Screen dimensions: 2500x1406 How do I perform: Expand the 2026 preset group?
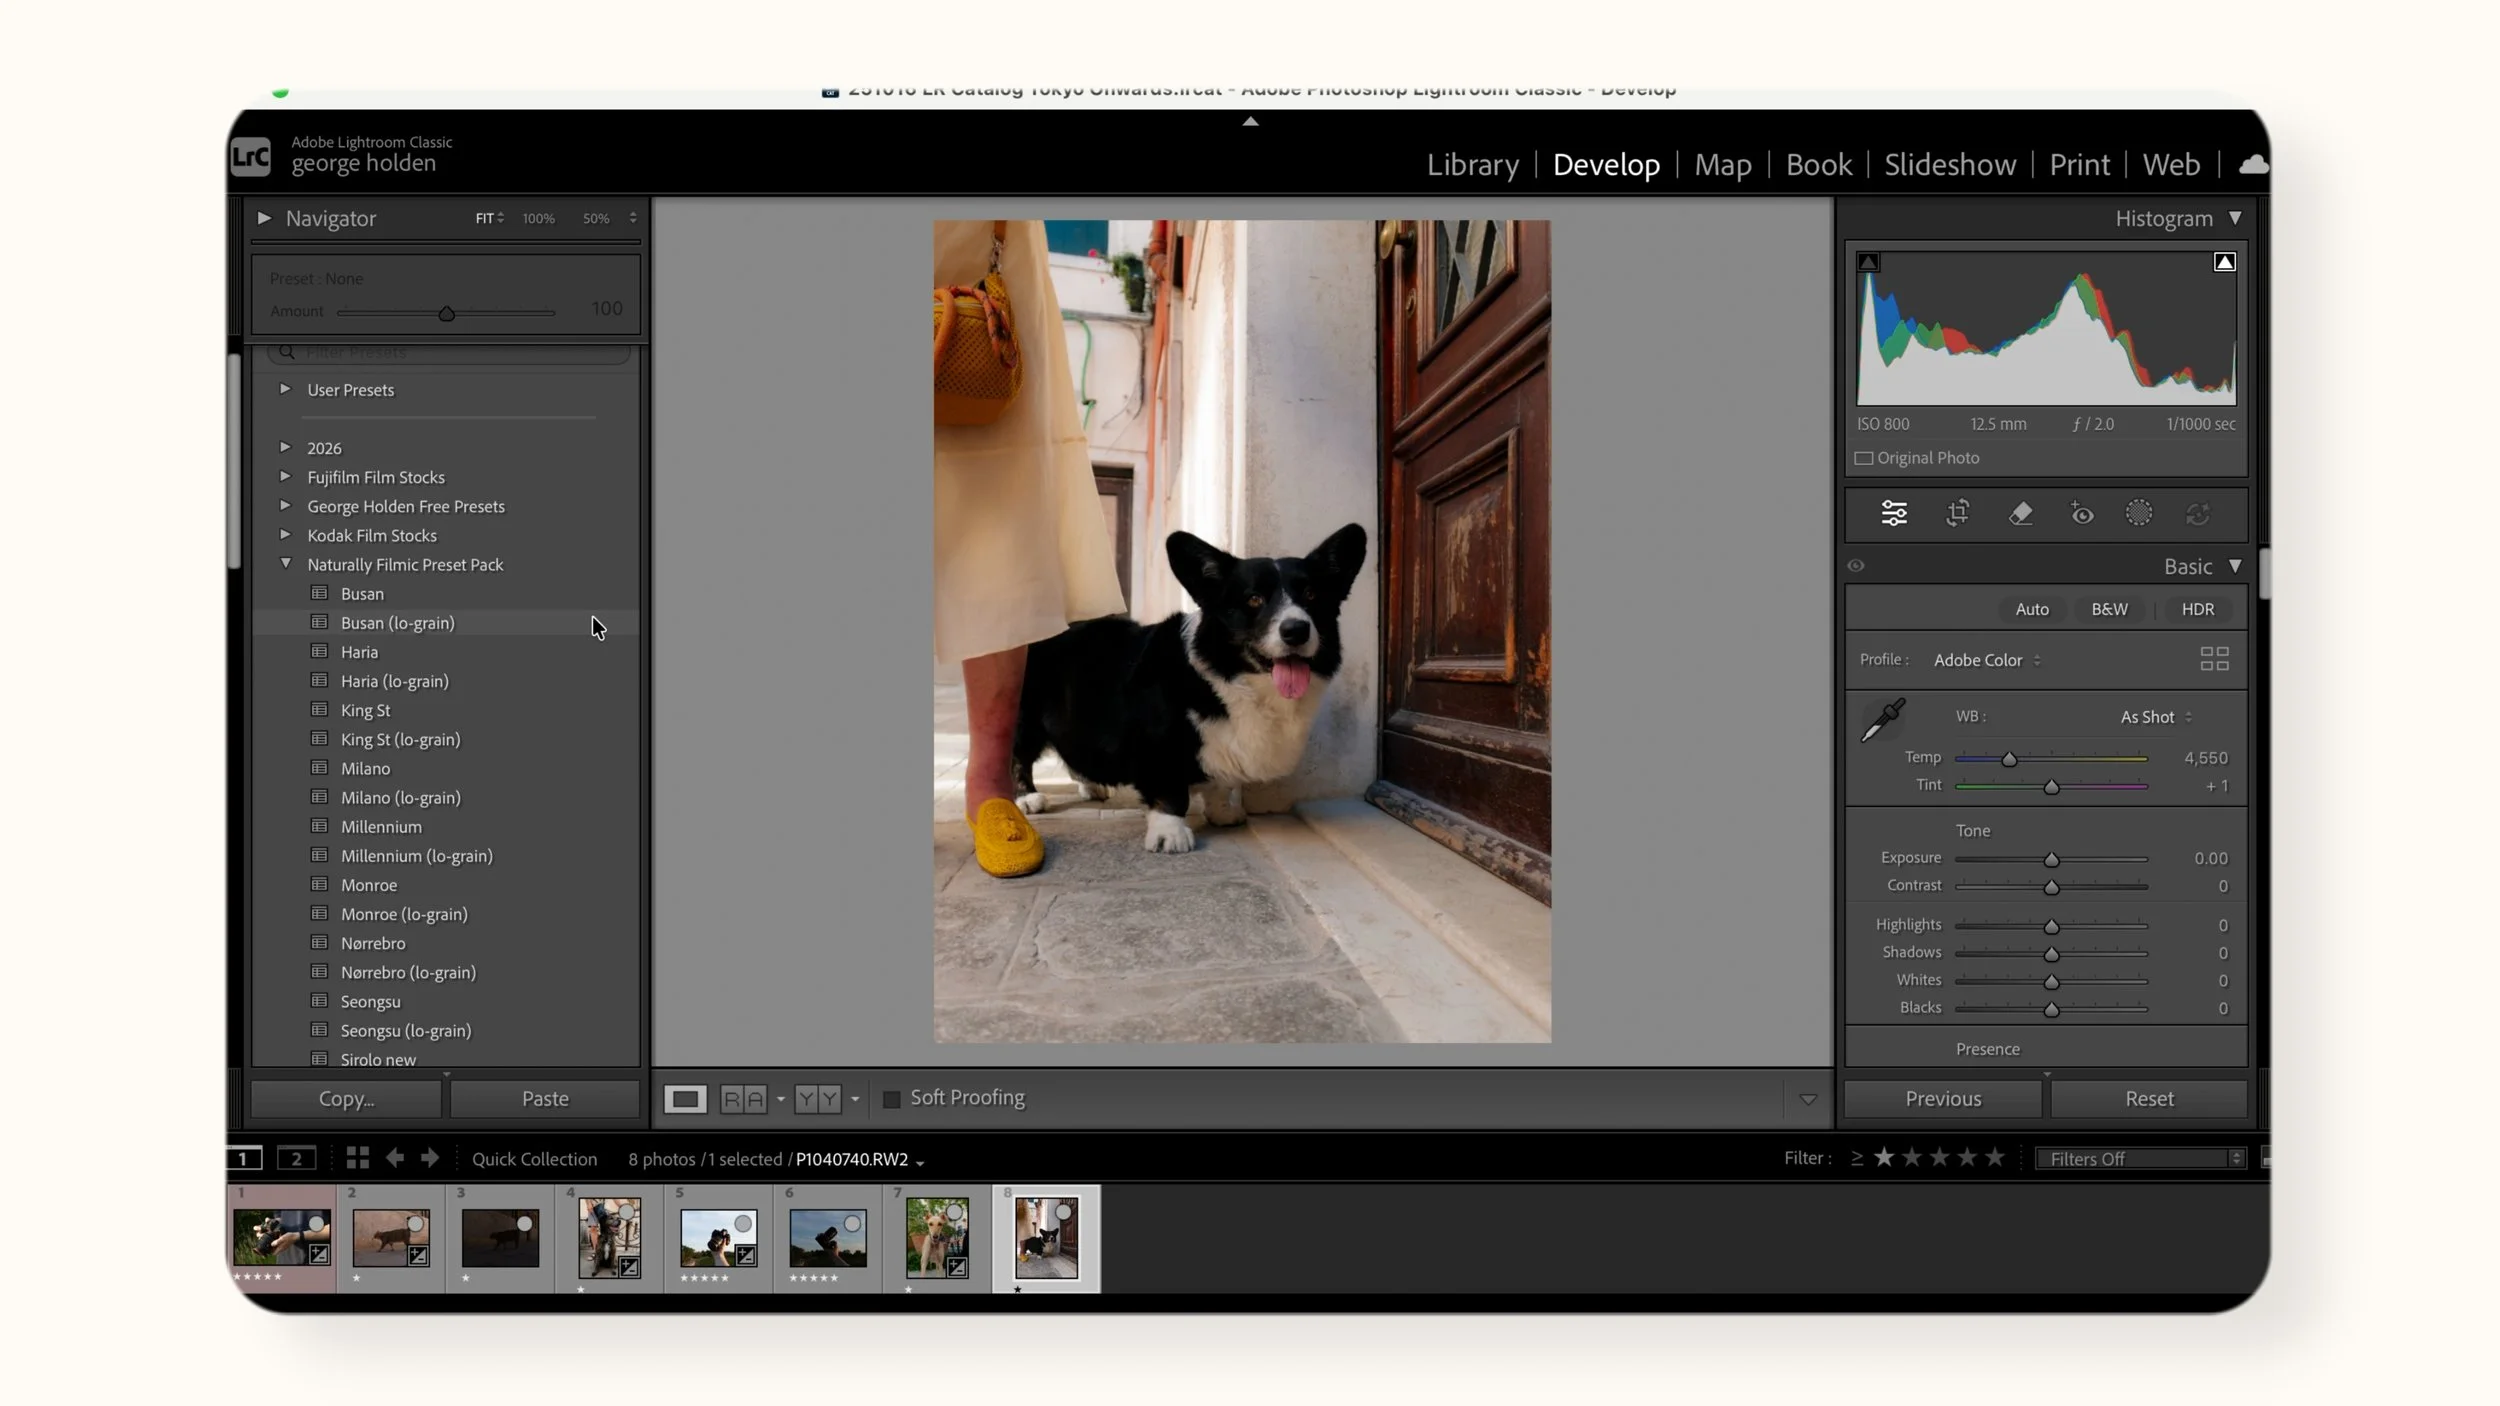point(285,447)
